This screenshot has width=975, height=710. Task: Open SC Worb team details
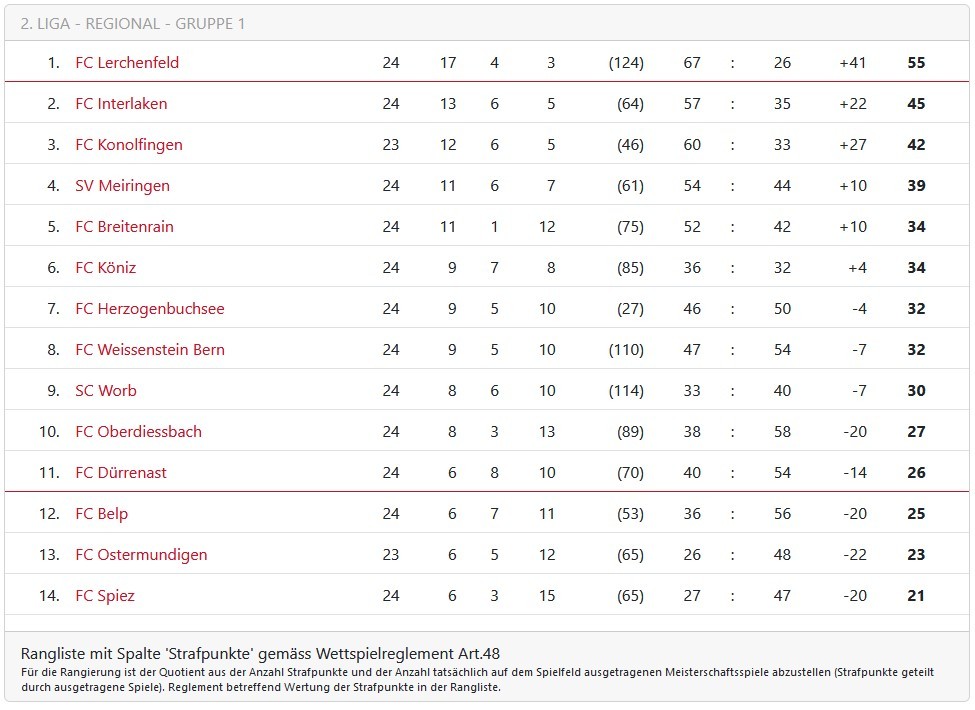(x=106, y=391)
